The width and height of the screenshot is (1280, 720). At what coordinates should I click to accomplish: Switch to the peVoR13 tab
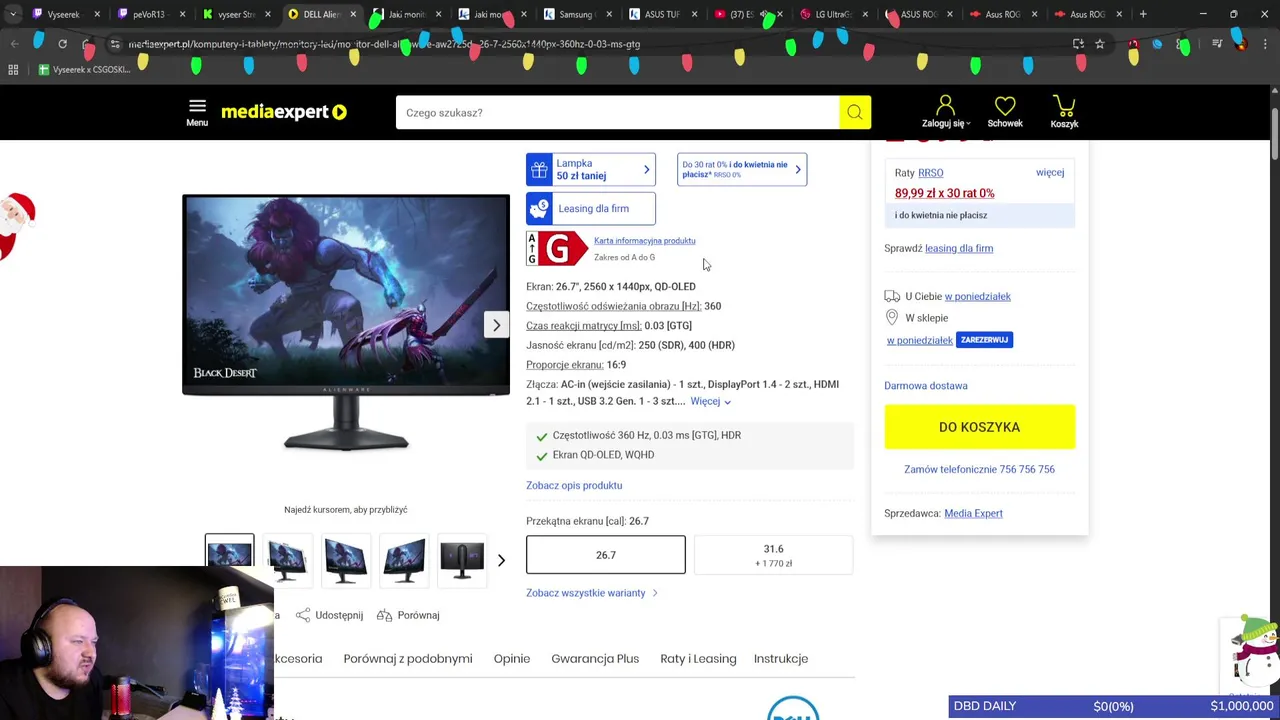point(150,14)
